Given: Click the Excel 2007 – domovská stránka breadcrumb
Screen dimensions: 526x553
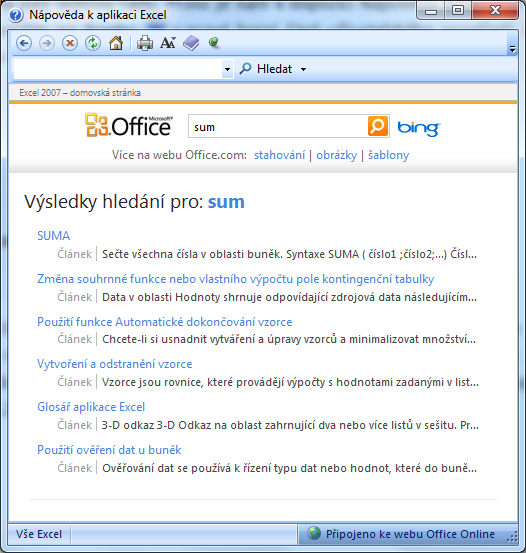Looking at the screenshot, I should tap(80, 93).
